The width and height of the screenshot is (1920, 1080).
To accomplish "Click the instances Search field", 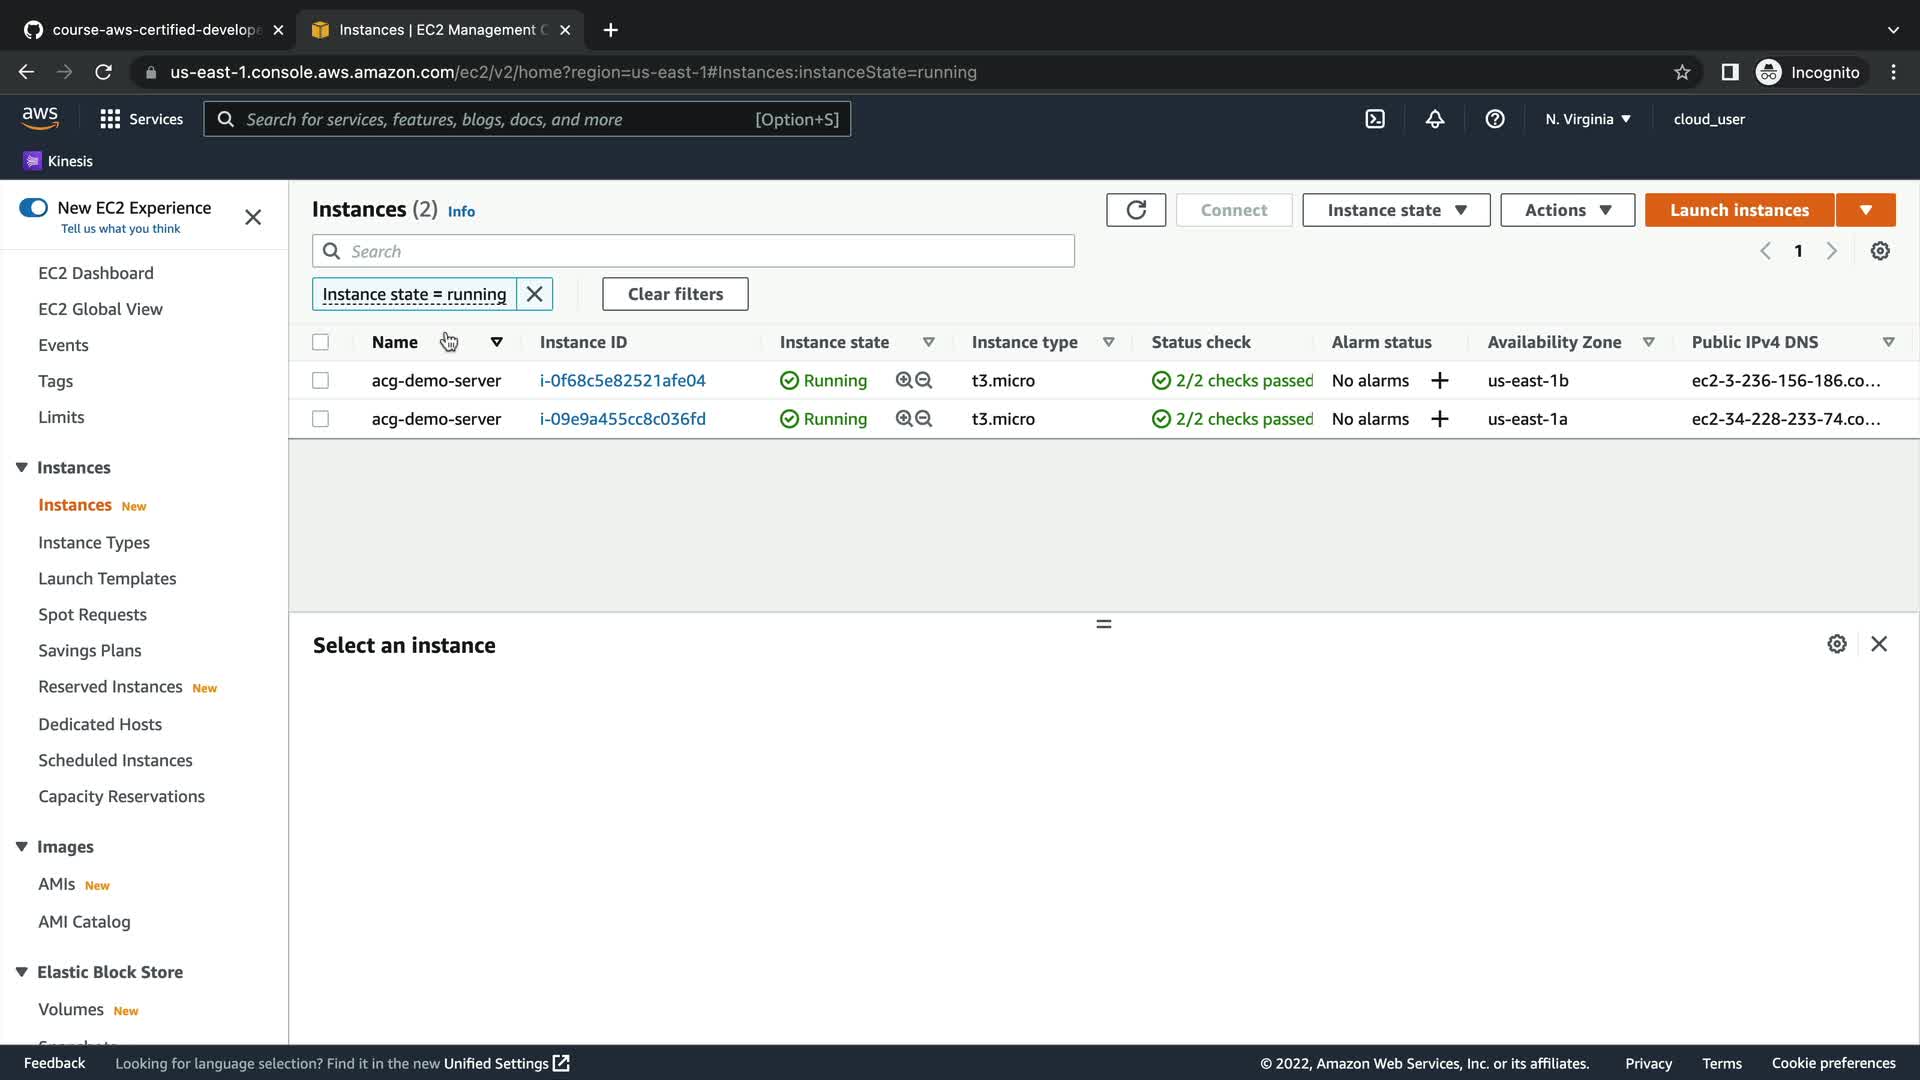I will 693,251.
